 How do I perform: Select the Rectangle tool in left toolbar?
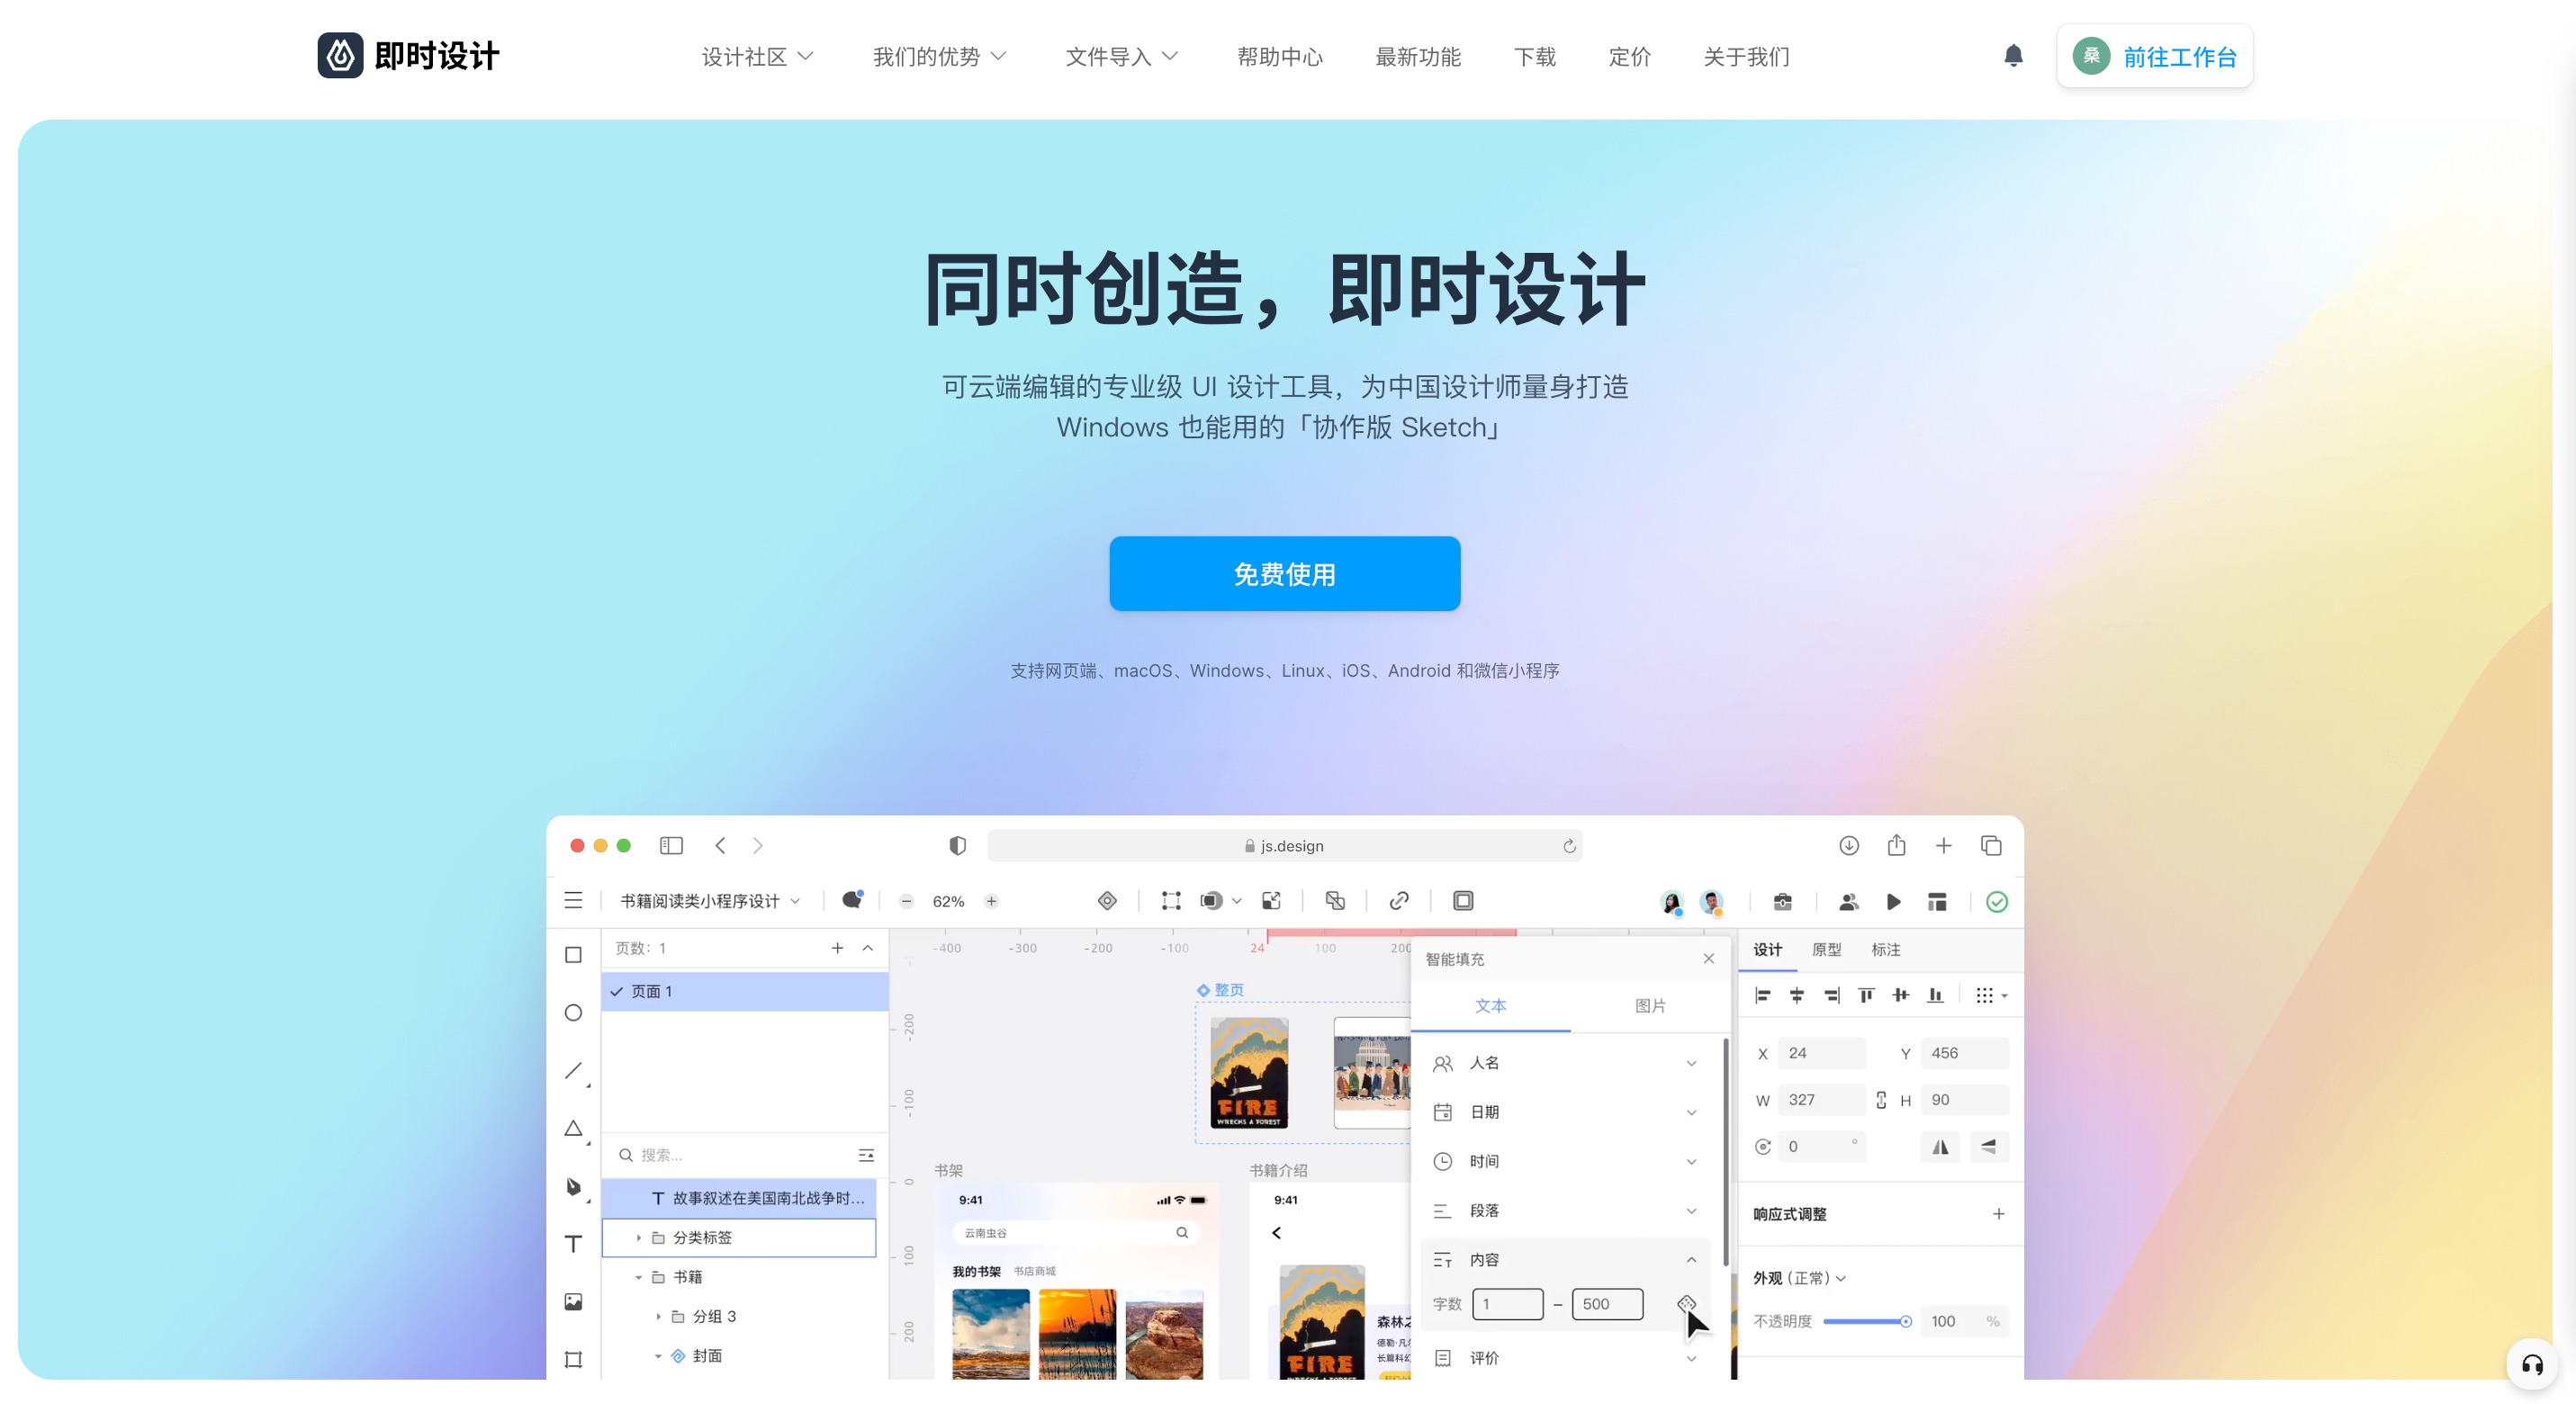[573, 954]
